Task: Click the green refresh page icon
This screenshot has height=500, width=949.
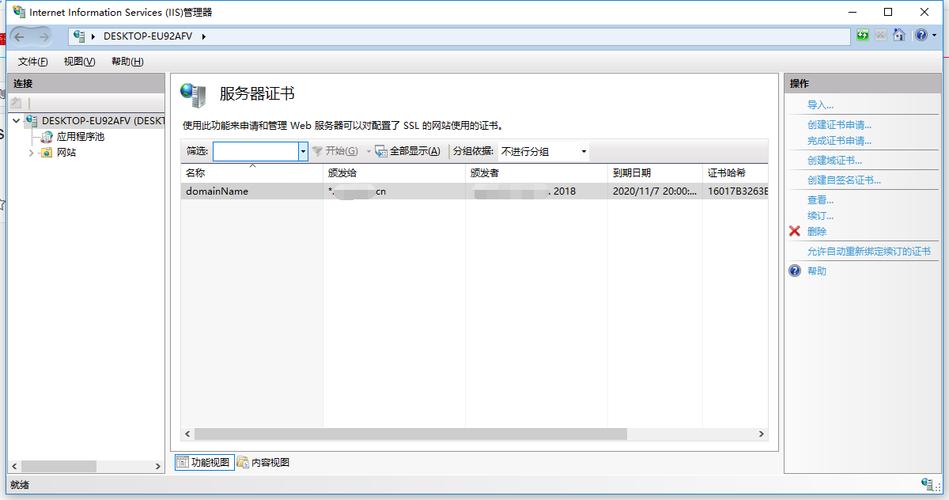Action: pos(862,35)
